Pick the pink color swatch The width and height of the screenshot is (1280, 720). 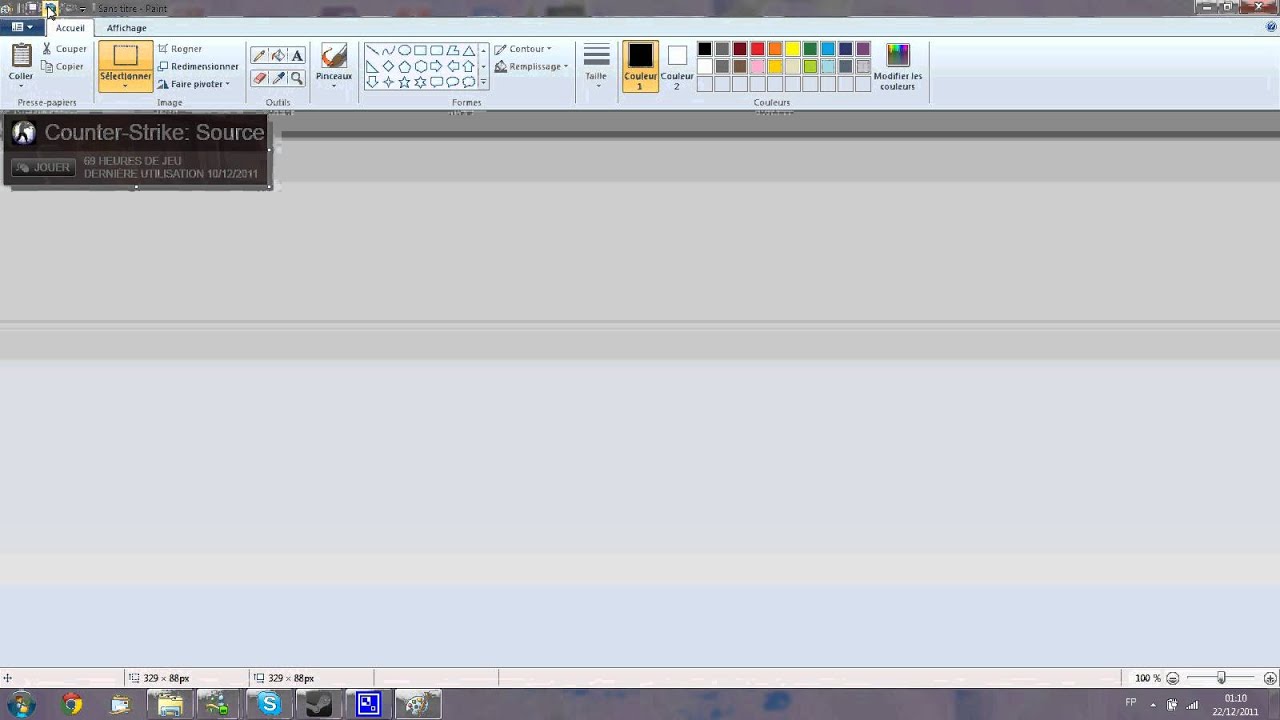point(758,67)
